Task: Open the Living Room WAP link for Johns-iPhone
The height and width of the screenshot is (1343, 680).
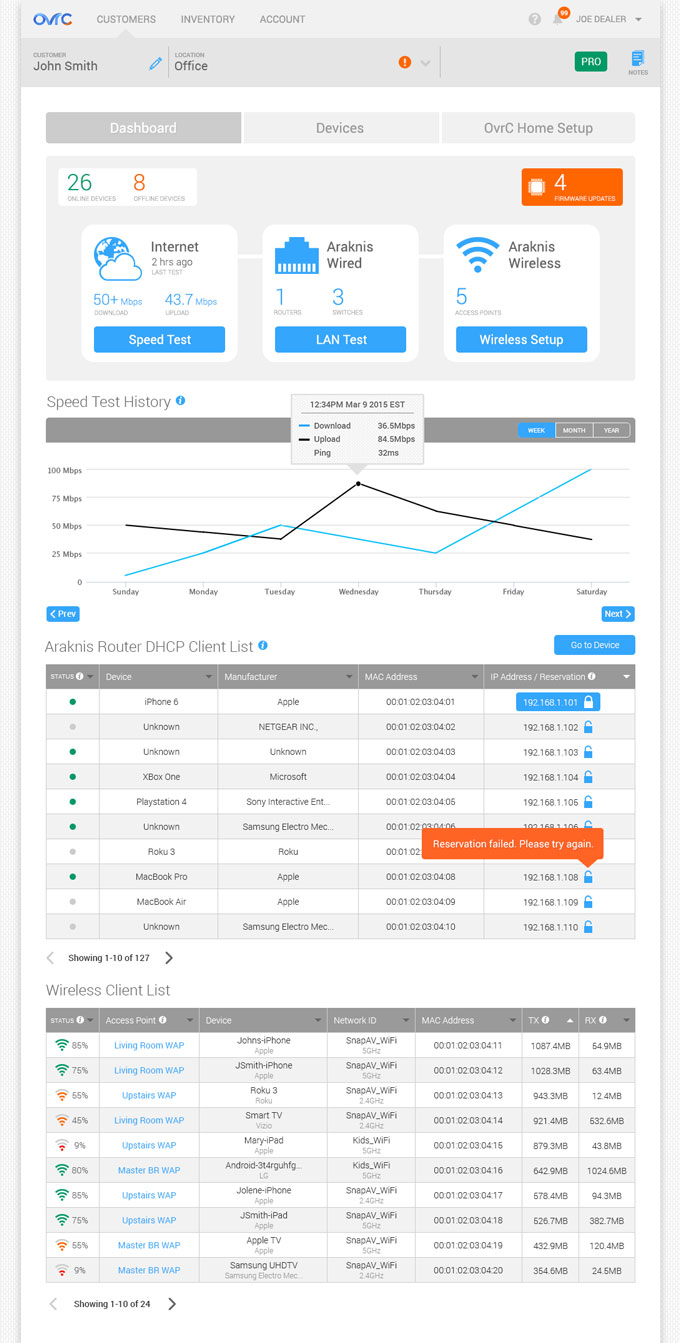Action: pos(149,1046)
